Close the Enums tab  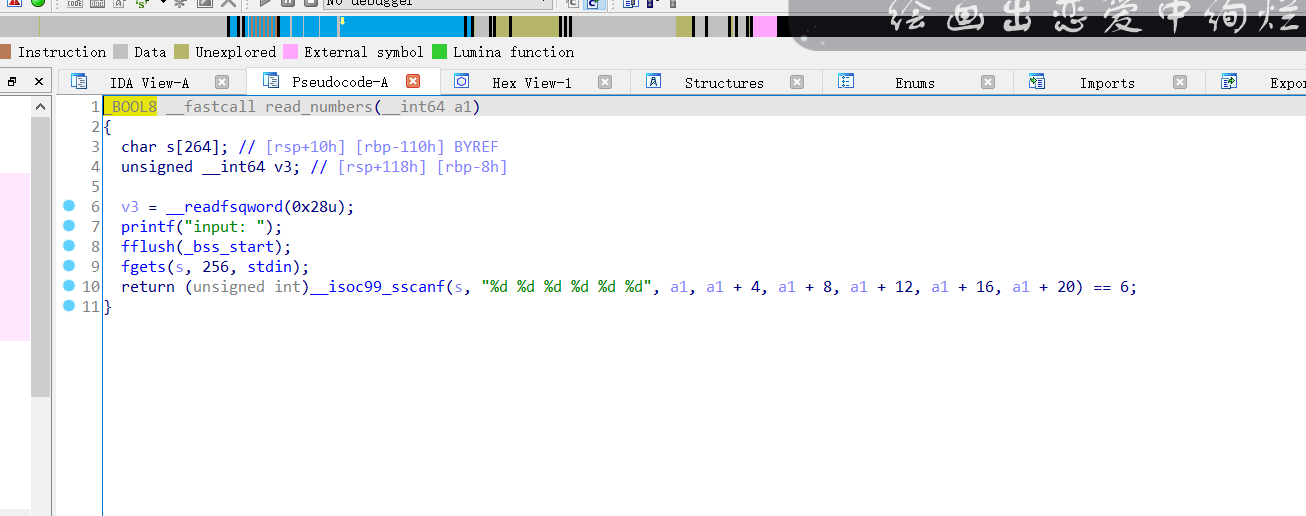[x=988, y=82]
